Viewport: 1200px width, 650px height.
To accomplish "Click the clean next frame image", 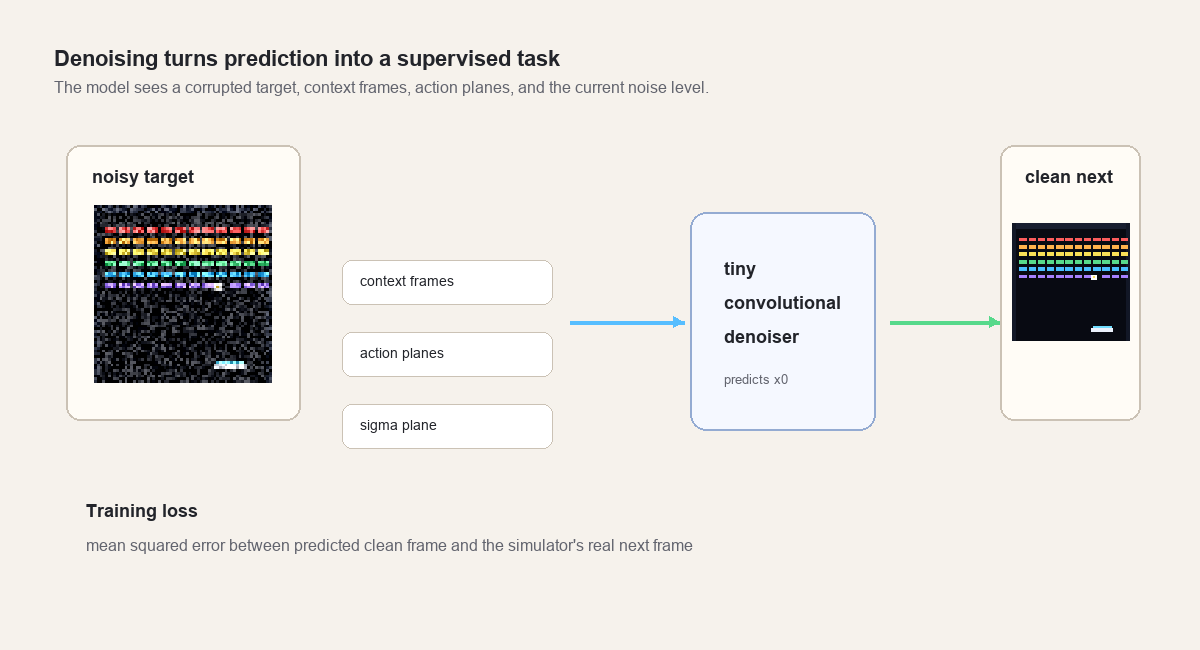I will click(1071, 282).
